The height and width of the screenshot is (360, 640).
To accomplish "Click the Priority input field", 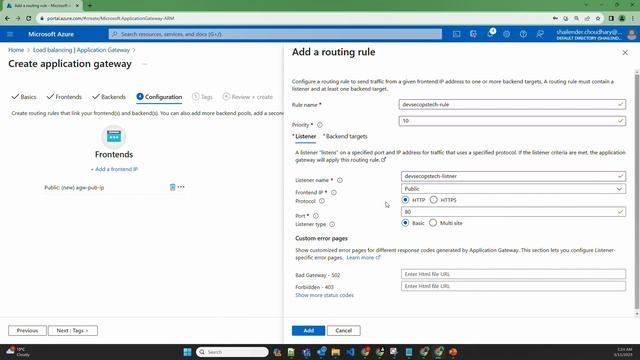I will (x=512, y=121).
